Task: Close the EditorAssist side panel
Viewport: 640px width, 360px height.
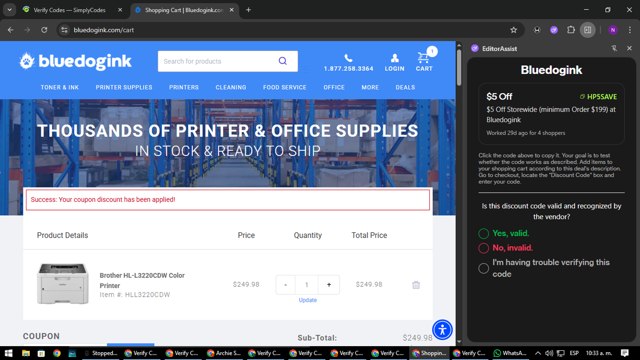Action: coord(629,48)
